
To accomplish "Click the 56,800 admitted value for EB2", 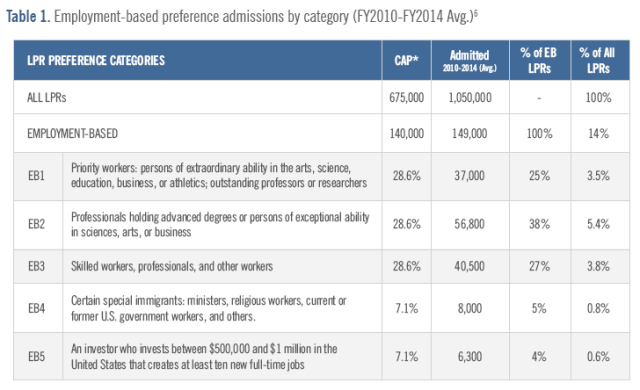I will (469, 224).
